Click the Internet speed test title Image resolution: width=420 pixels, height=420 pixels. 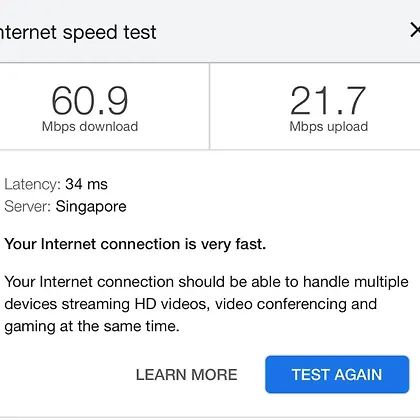tap(78, 32)
